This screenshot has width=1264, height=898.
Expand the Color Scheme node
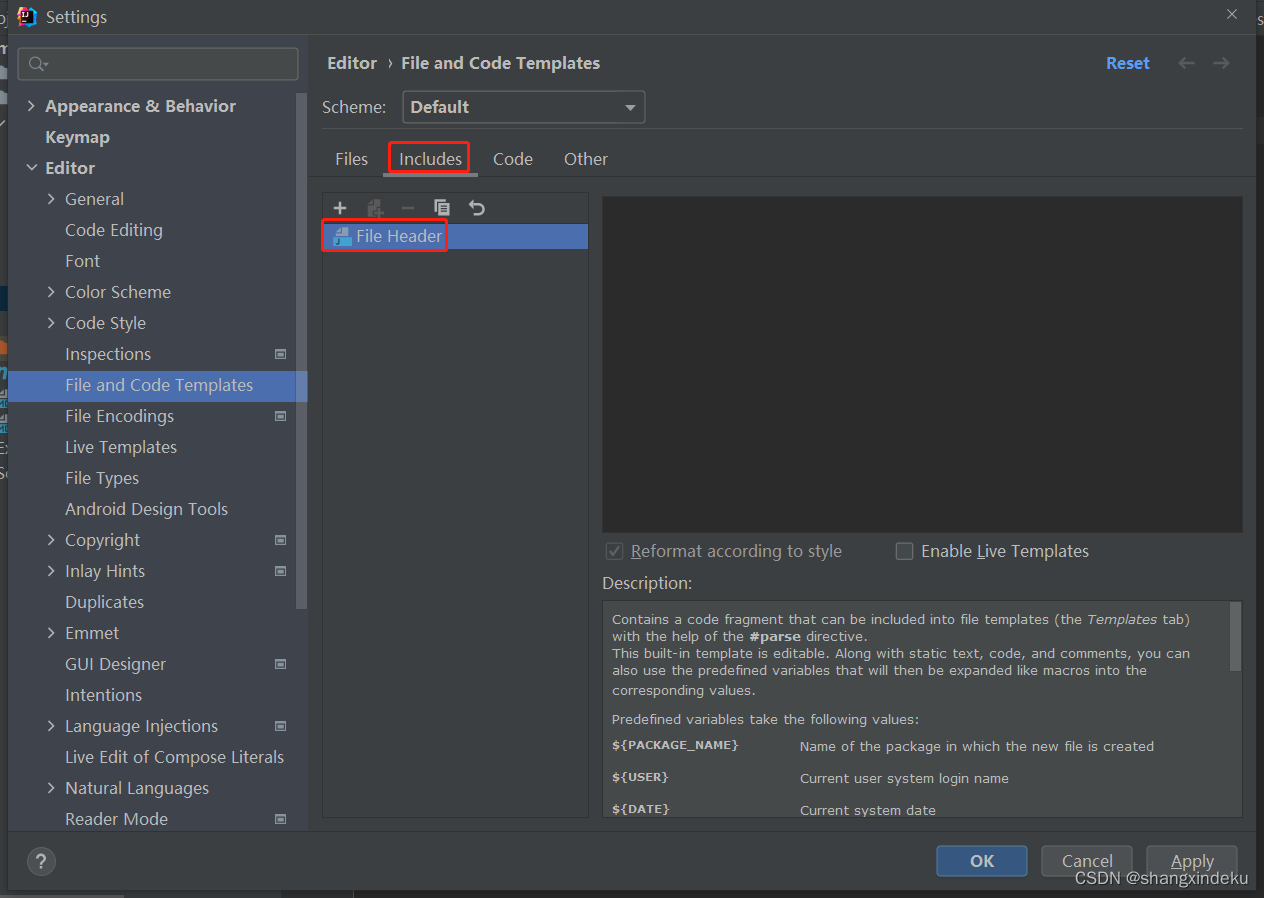pos(51,292)
